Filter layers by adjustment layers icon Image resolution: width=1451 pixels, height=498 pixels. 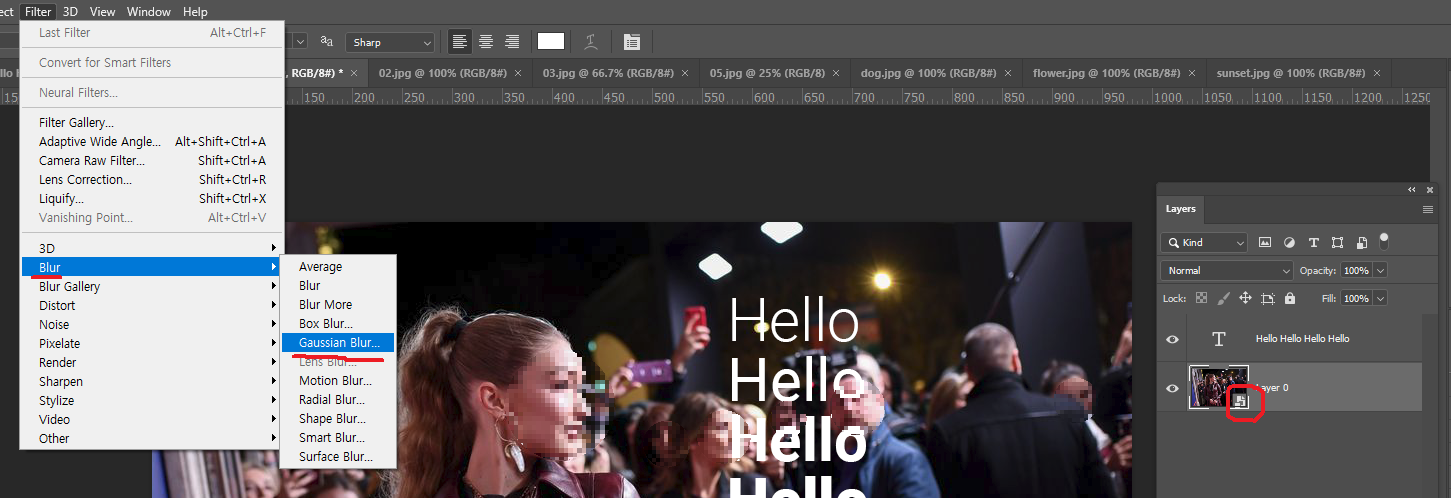pyautogui.click(x=1289, y=242)
